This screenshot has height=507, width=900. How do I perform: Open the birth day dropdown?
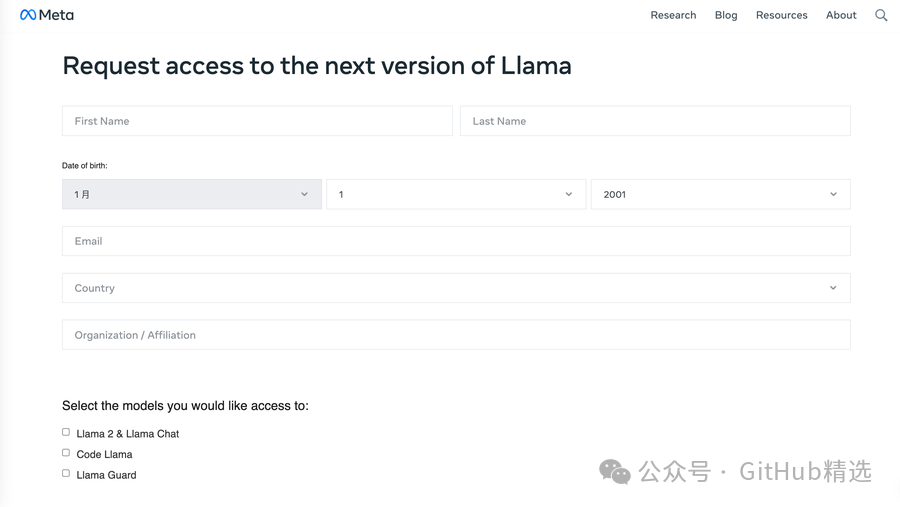(x=456, y=194)
